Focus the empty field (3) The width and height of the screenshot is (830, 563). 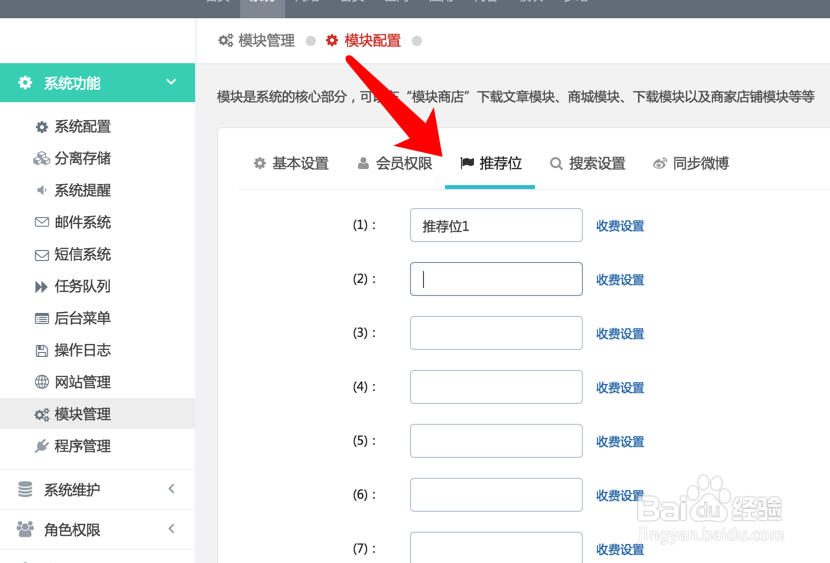click(496, 333)
